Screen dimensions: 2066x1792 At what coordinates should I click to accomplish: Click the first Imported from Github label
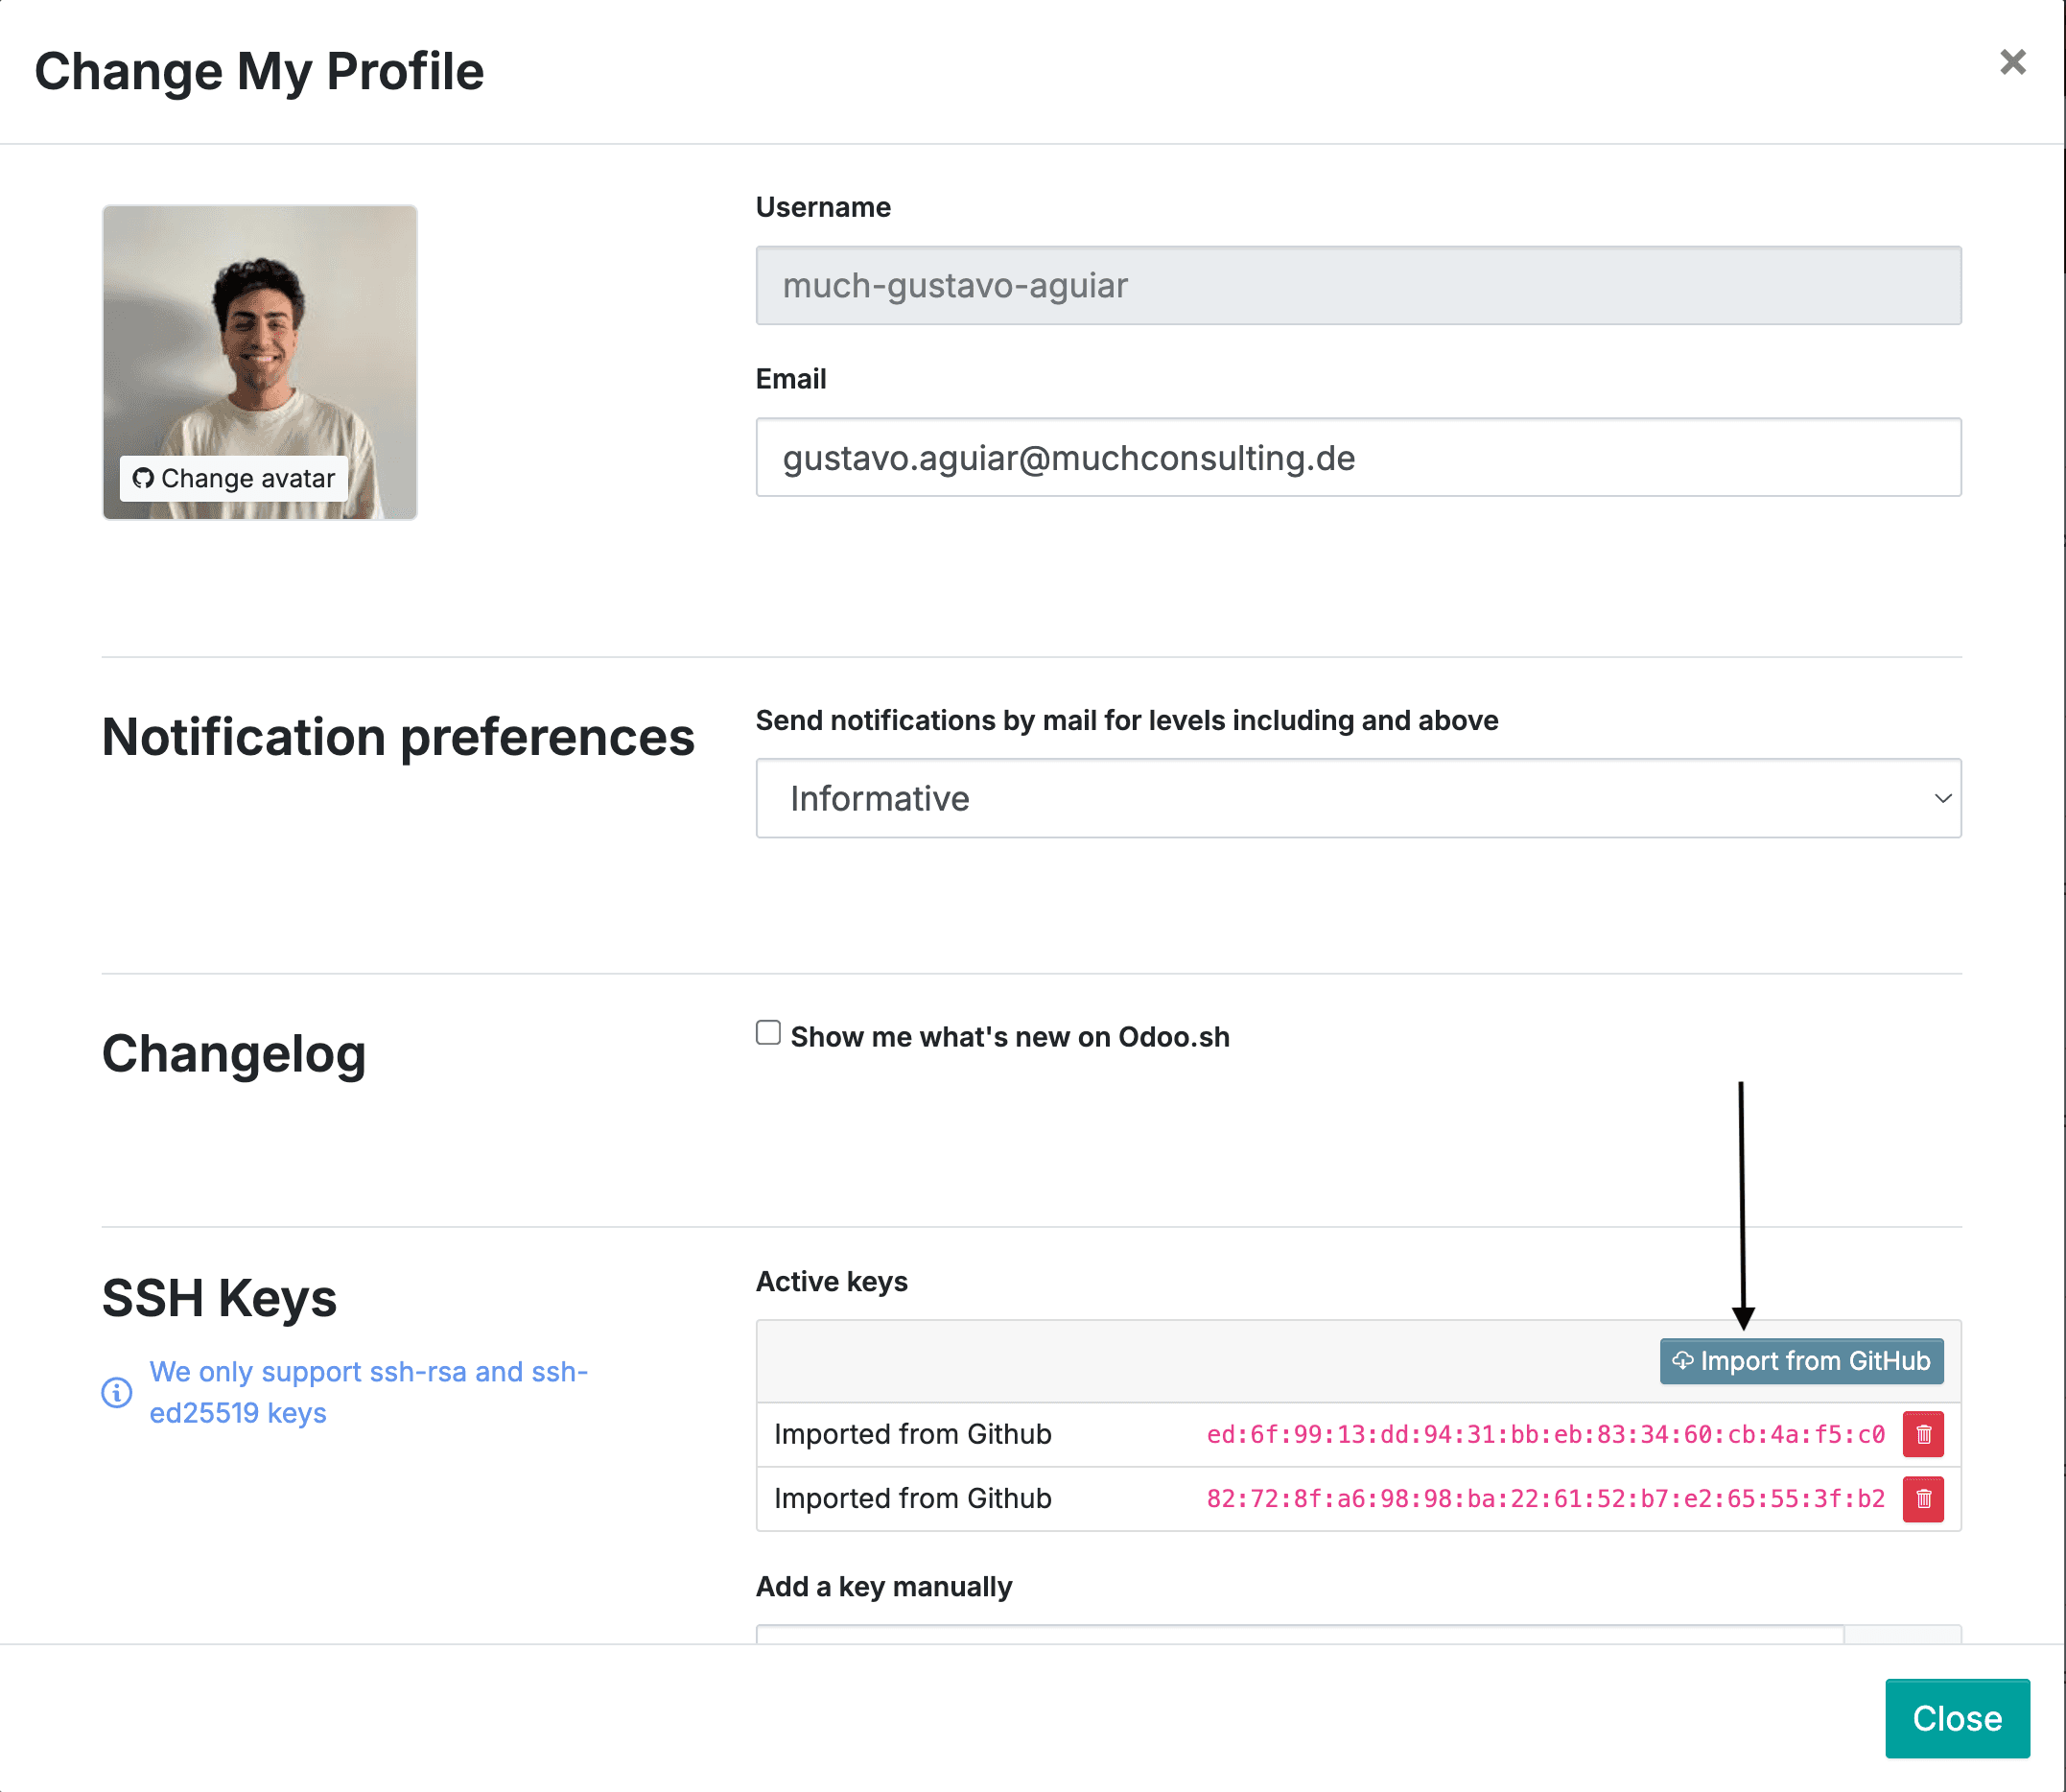pos(912,1434)
